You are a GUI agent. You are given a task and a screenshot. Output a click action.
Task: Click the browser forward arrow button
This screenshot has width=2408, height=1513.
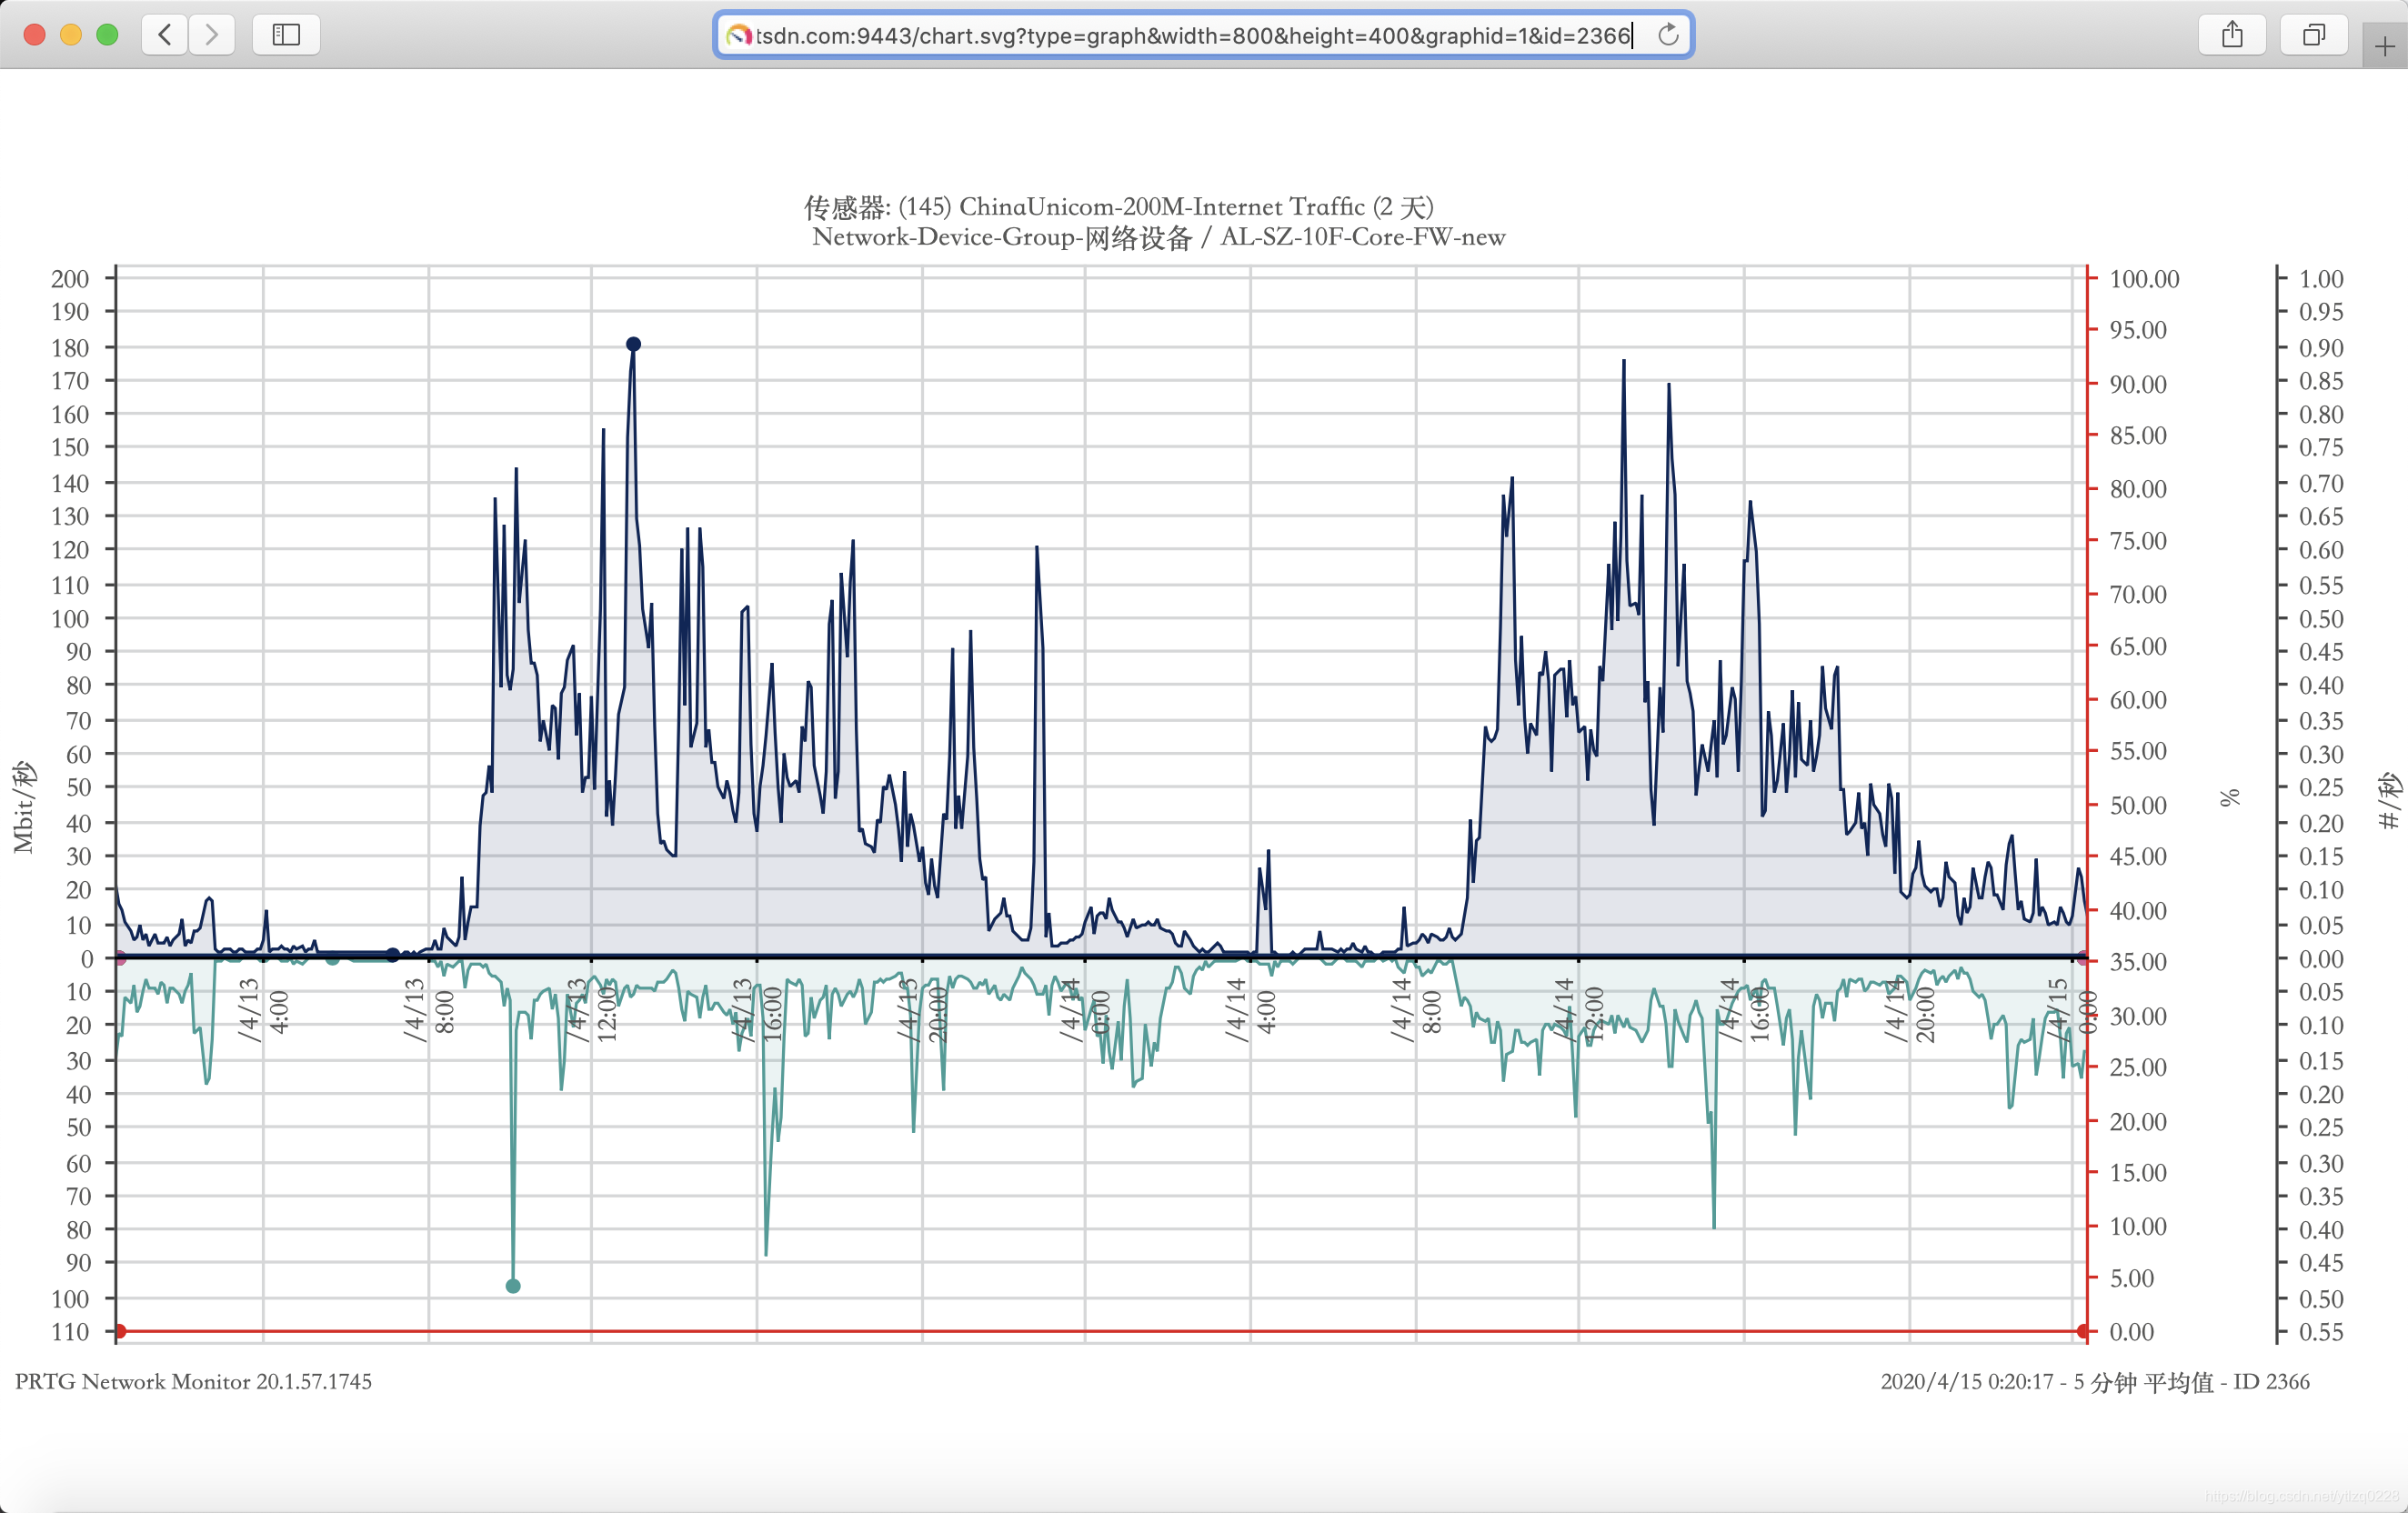pos(211,35)
